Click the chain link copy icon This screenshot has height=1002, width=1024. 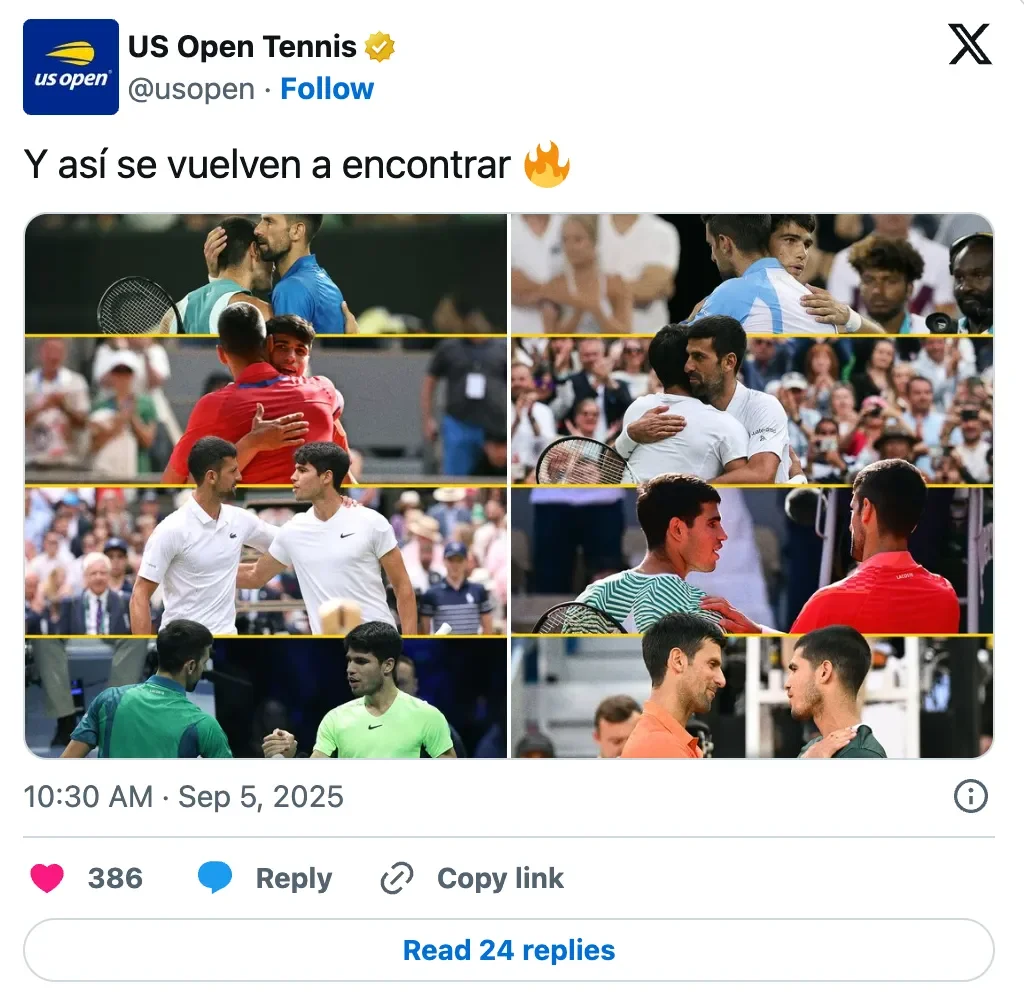click(x=396, y=878)
